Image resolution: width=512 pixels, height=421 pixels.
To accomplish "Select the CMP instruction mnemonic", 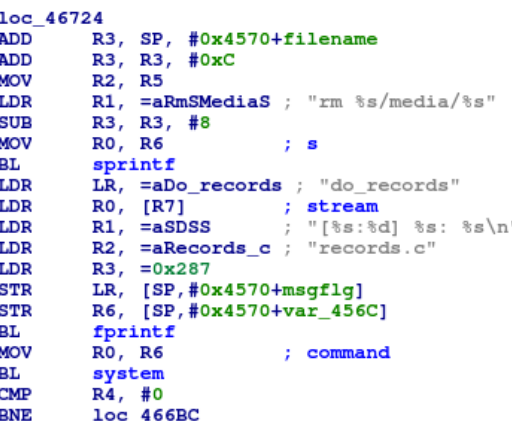I will (x=16, y=394).
